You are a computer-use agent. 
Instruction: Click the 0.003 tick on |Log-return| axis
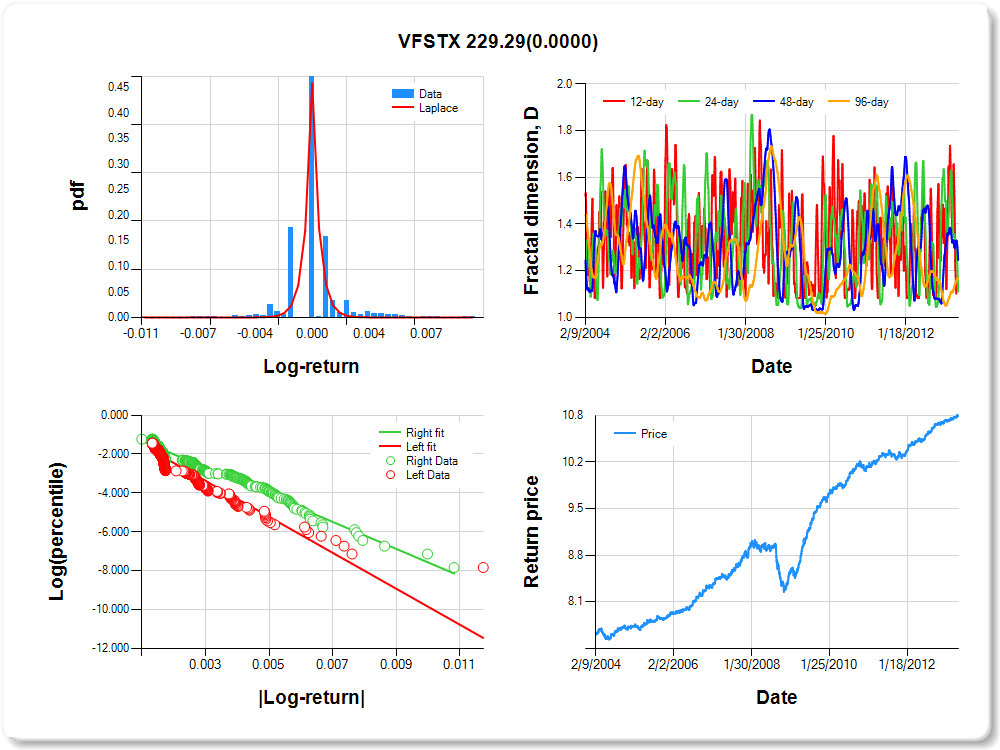pos(205,665)
